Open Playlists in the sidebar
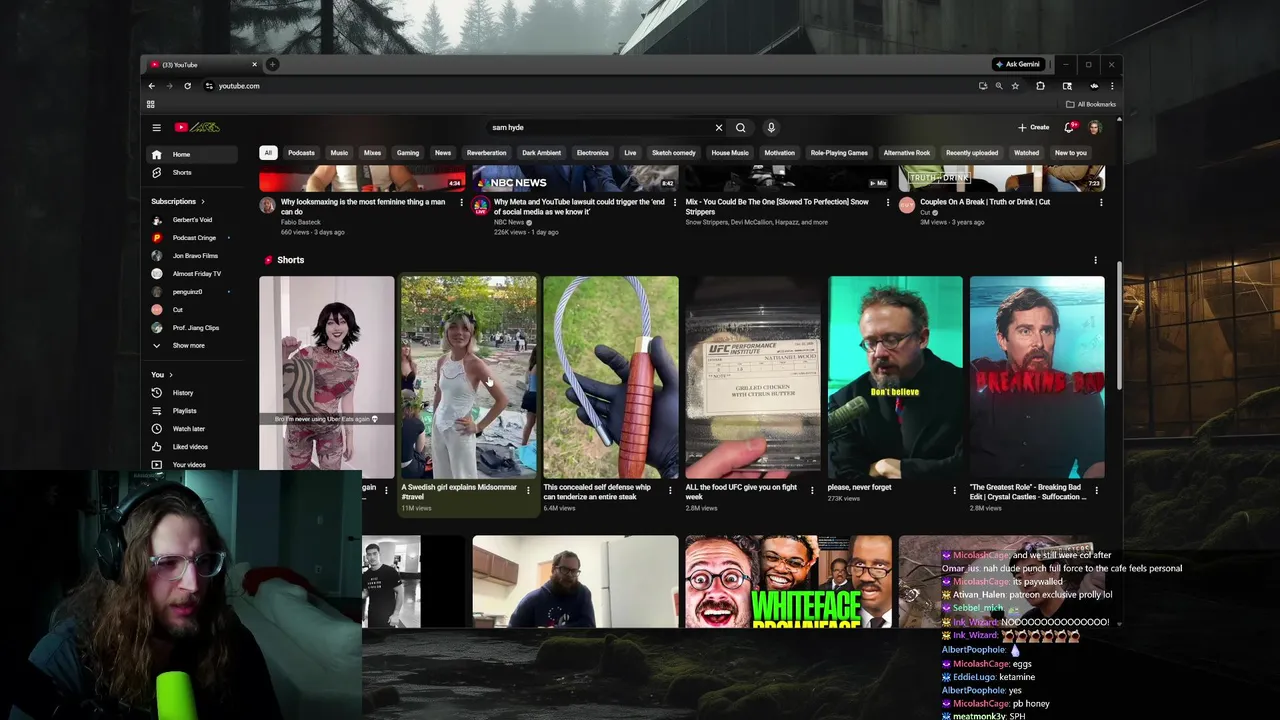The height and width of the screenshot is (720, 1280). click(x=191, y=411)
